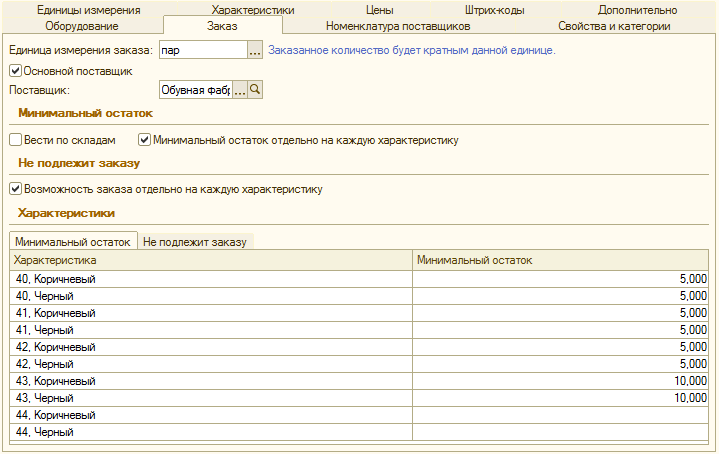
Task: Open Свойства и категории tab
Action: coord(614,26)
